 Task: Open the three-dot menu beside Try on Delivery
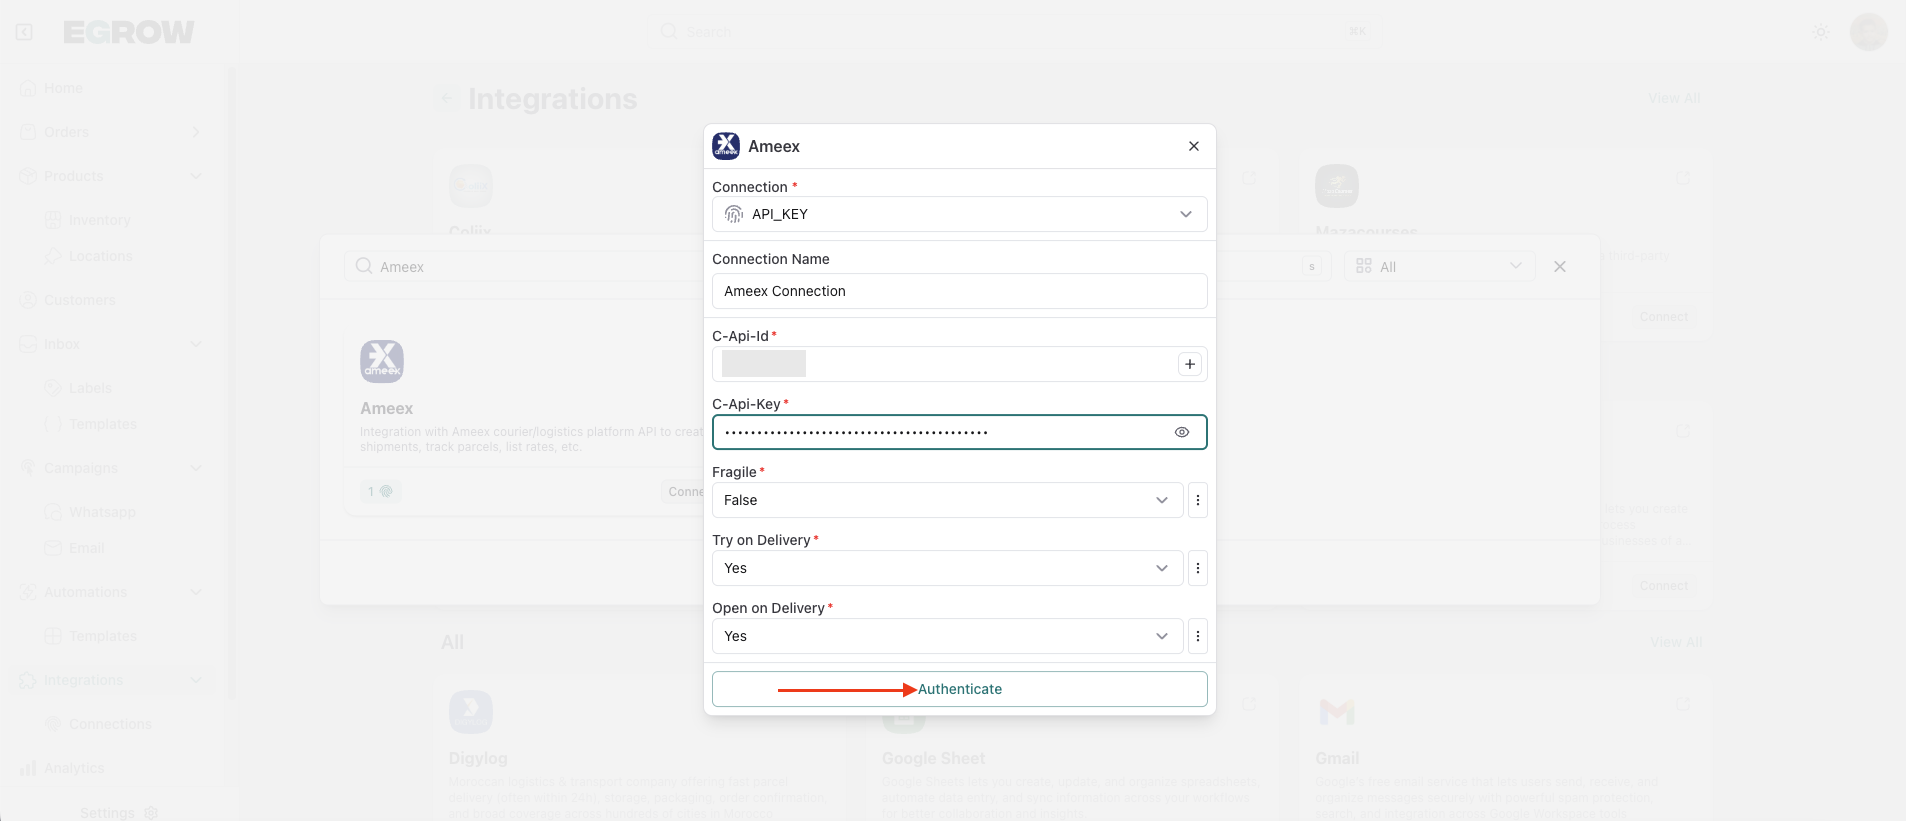[x=1197, y=568]
